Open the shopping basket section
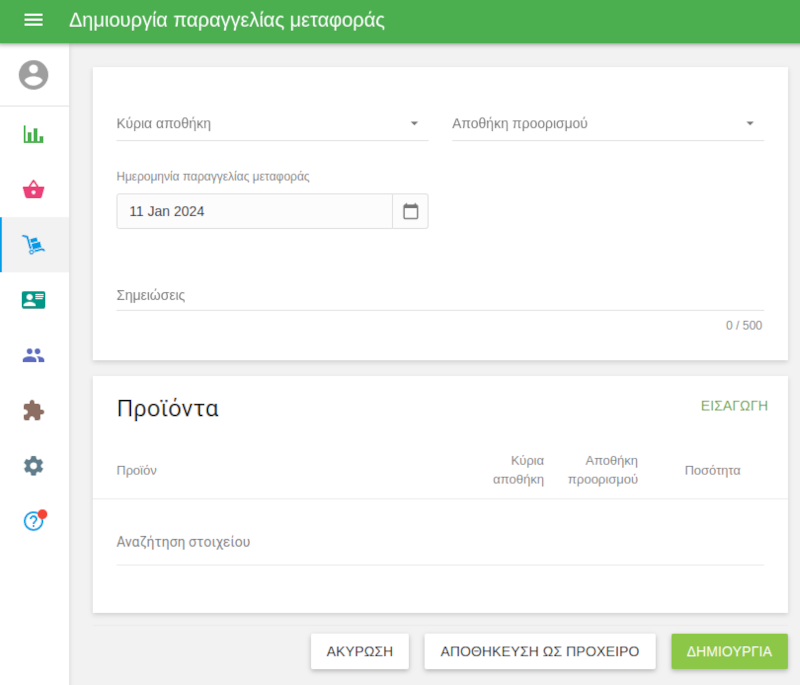 pos(34,190)
